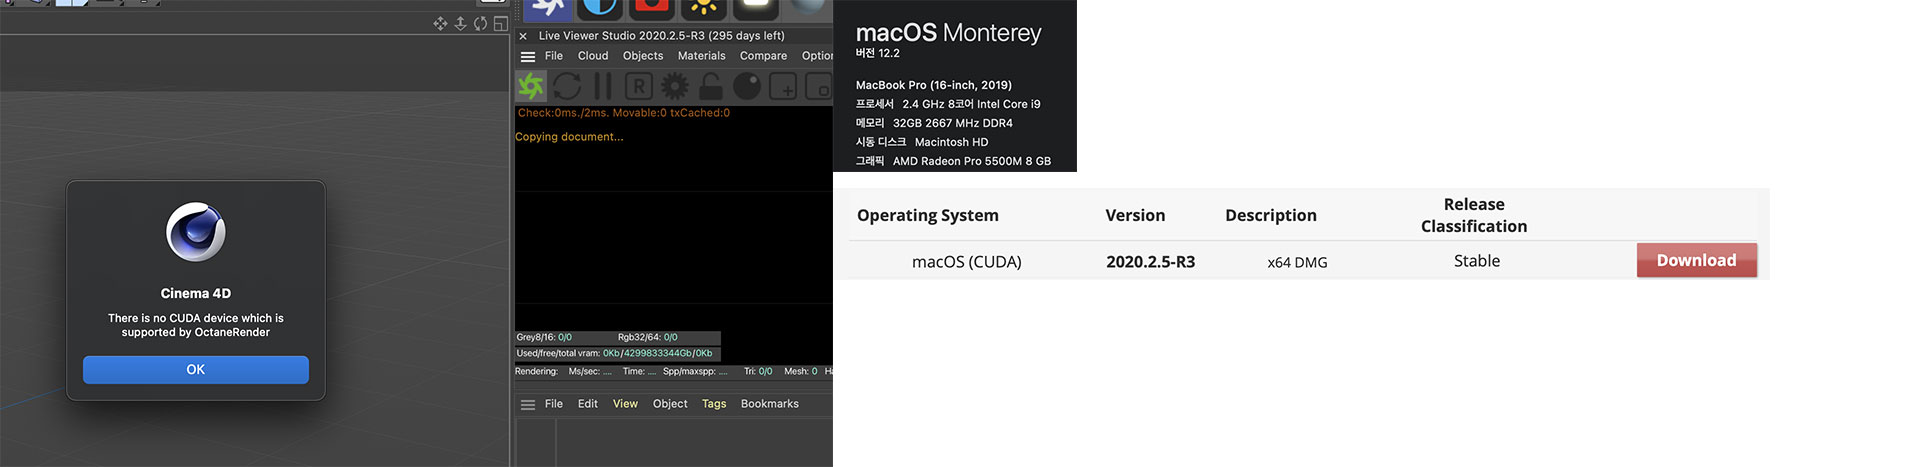Open the Compare menu
Image resolution: width=1920 pixels, height=467 pixels.
pos(763,56)
